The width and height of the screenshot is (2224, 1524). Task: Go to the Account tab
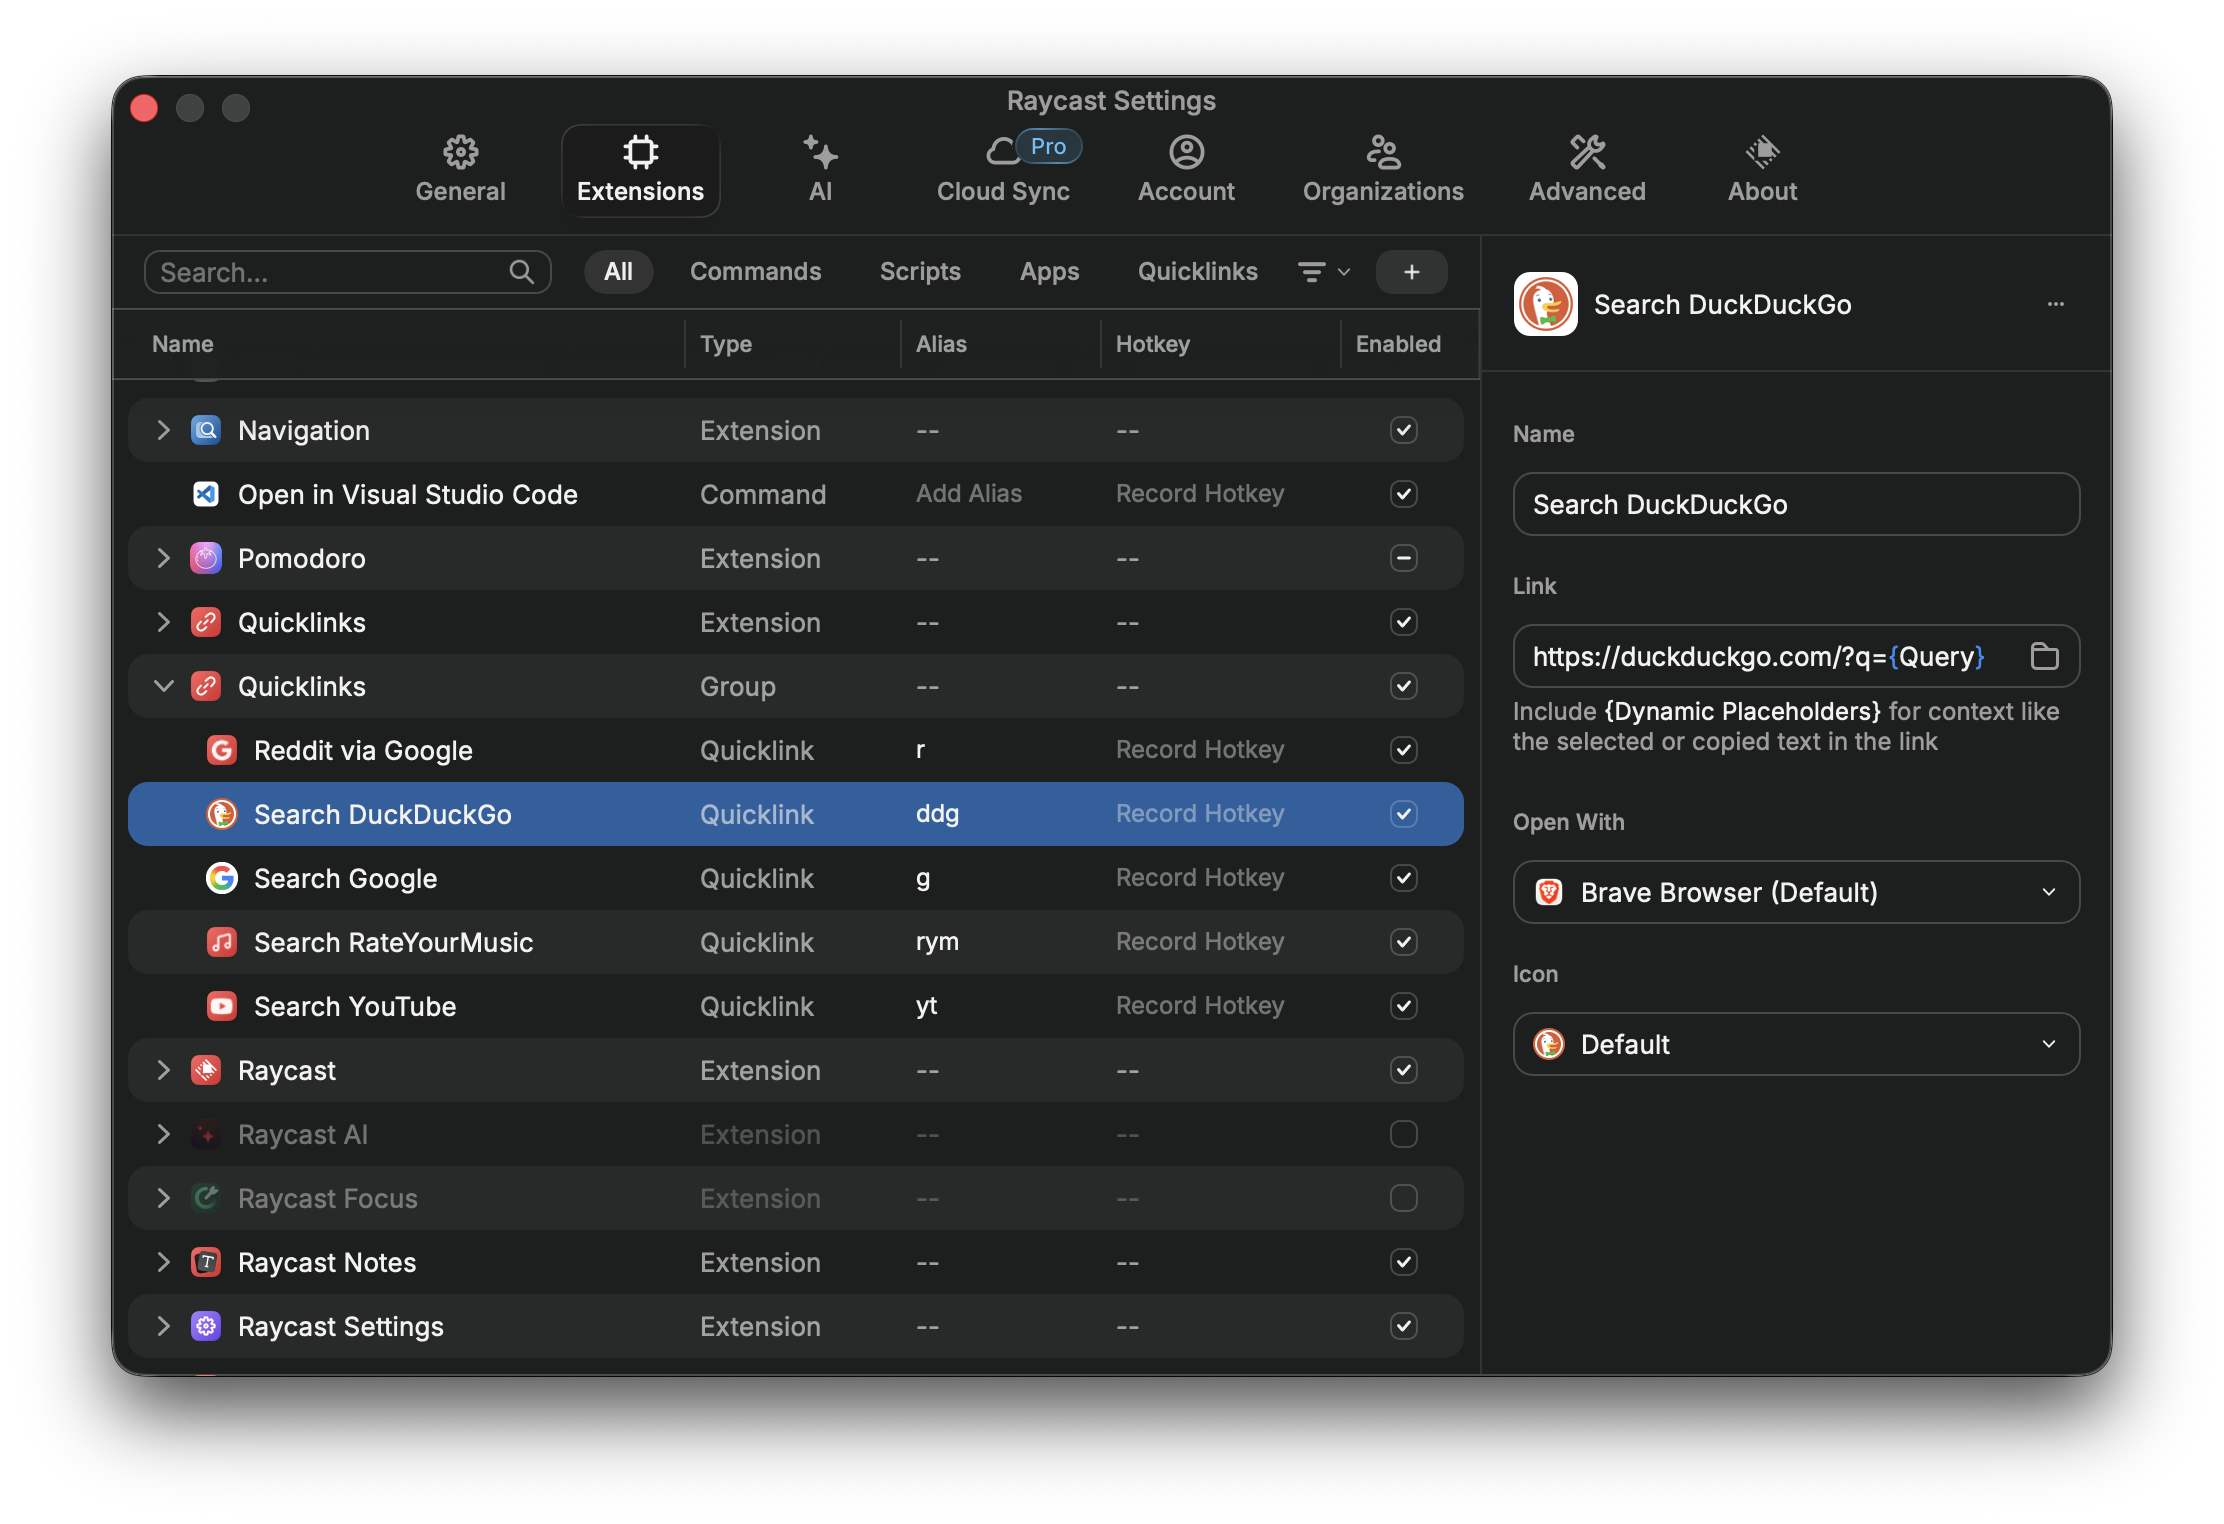pyautogui.click(x=1186, y=170)
